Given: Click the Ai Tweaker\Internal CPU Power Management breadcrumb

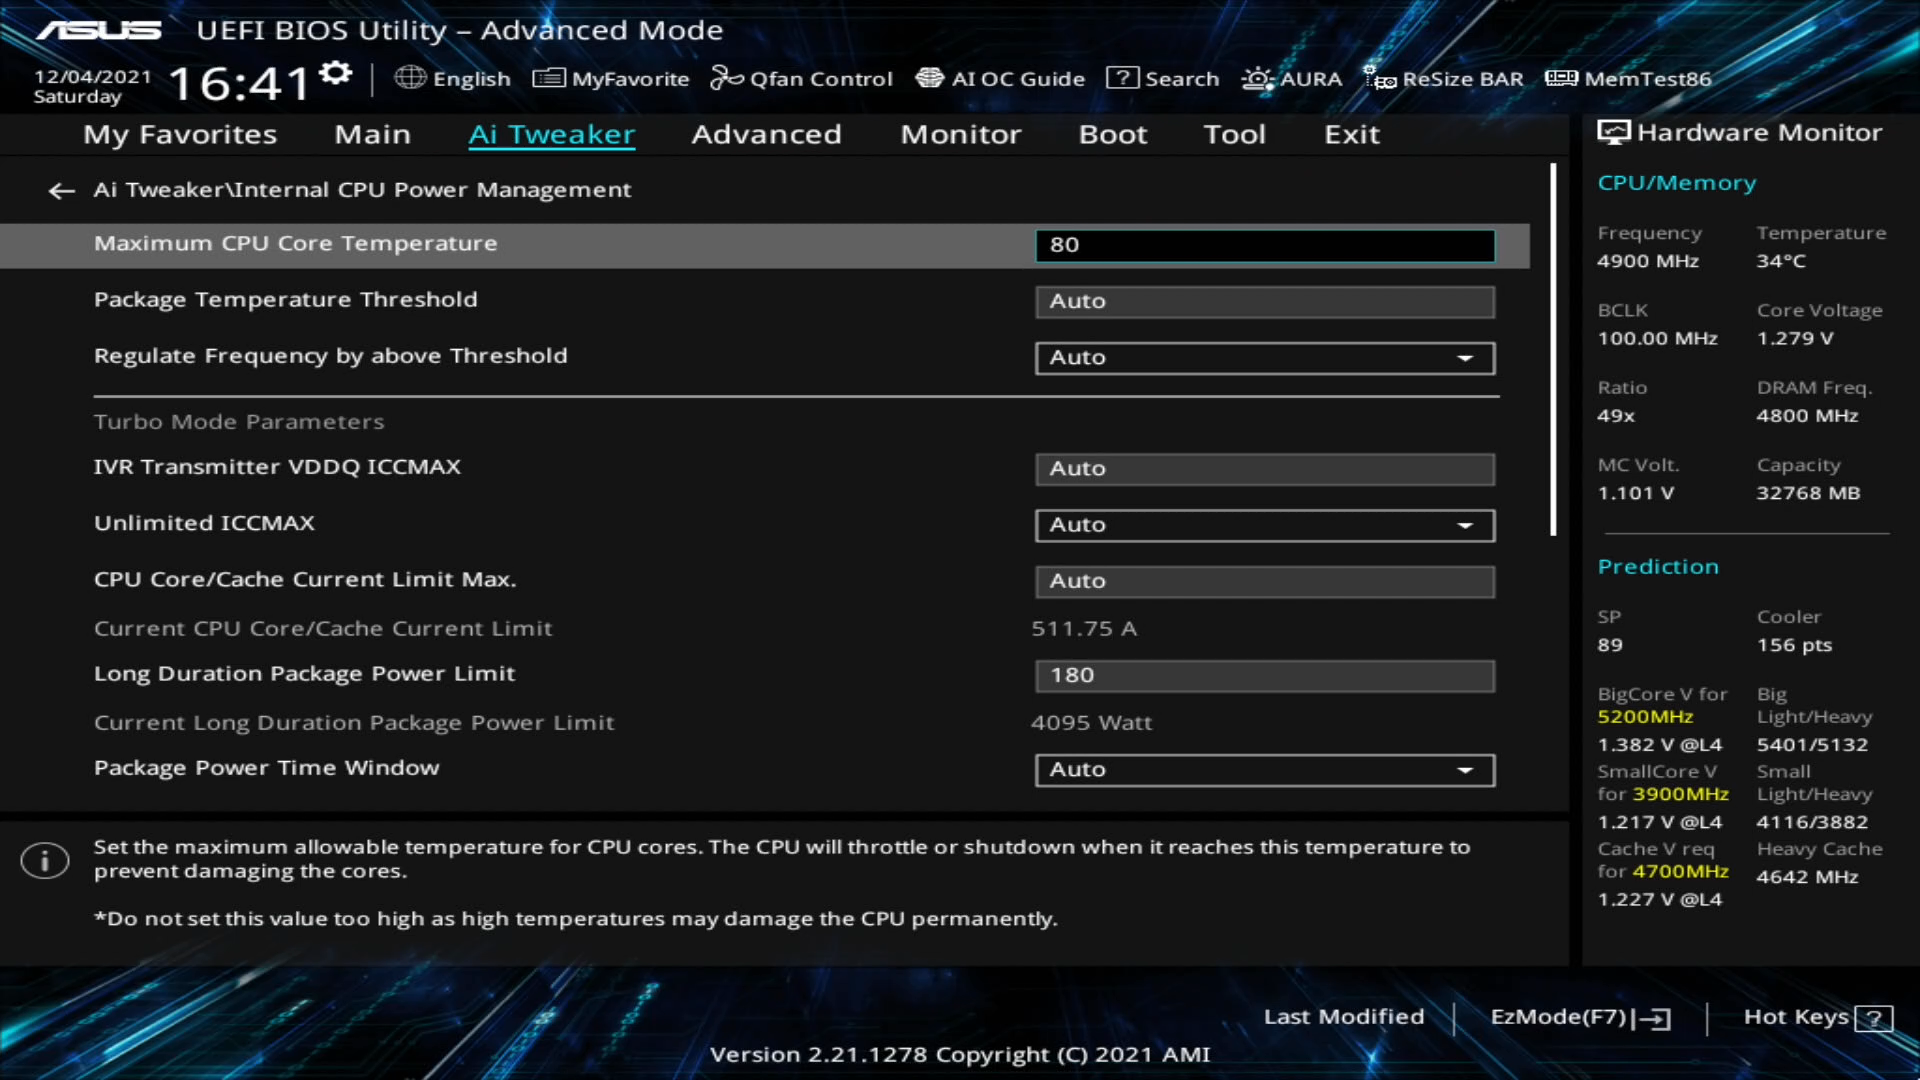Looking at the screenshot, I should pos(362,190).
